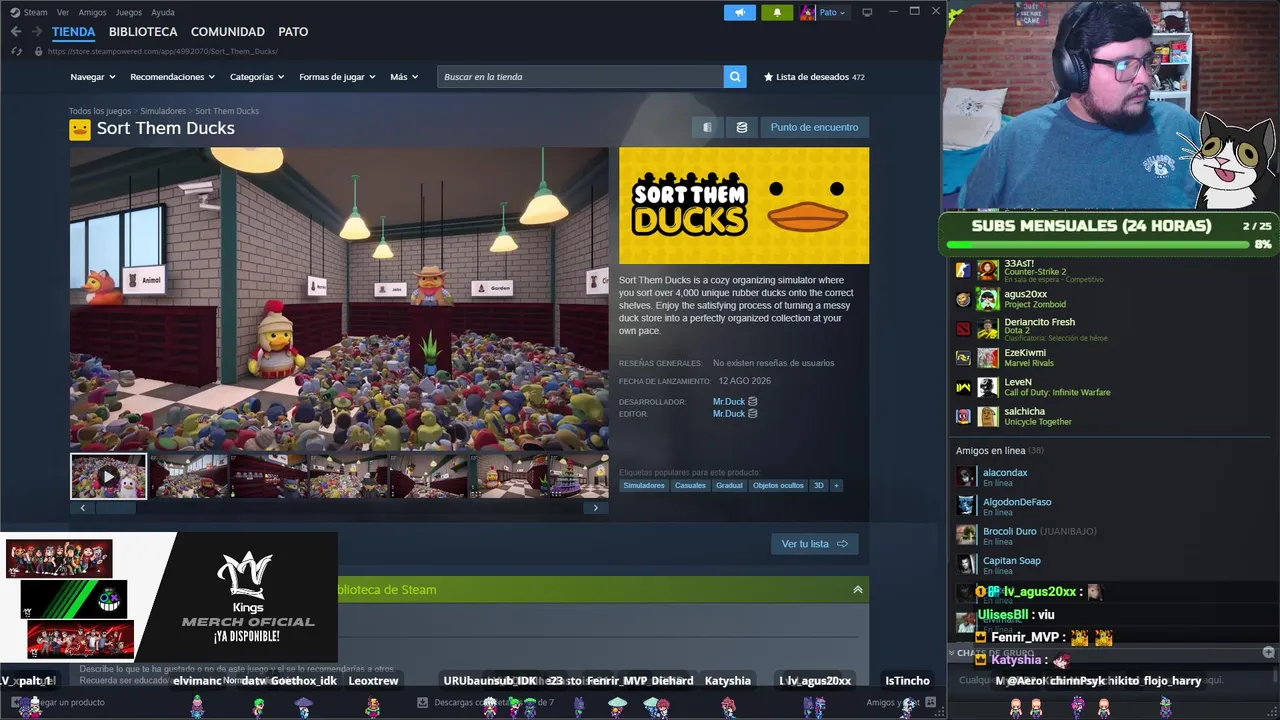Open the Mr.Duck developer link
1280x720 pixels.
[x=729, y=402]
